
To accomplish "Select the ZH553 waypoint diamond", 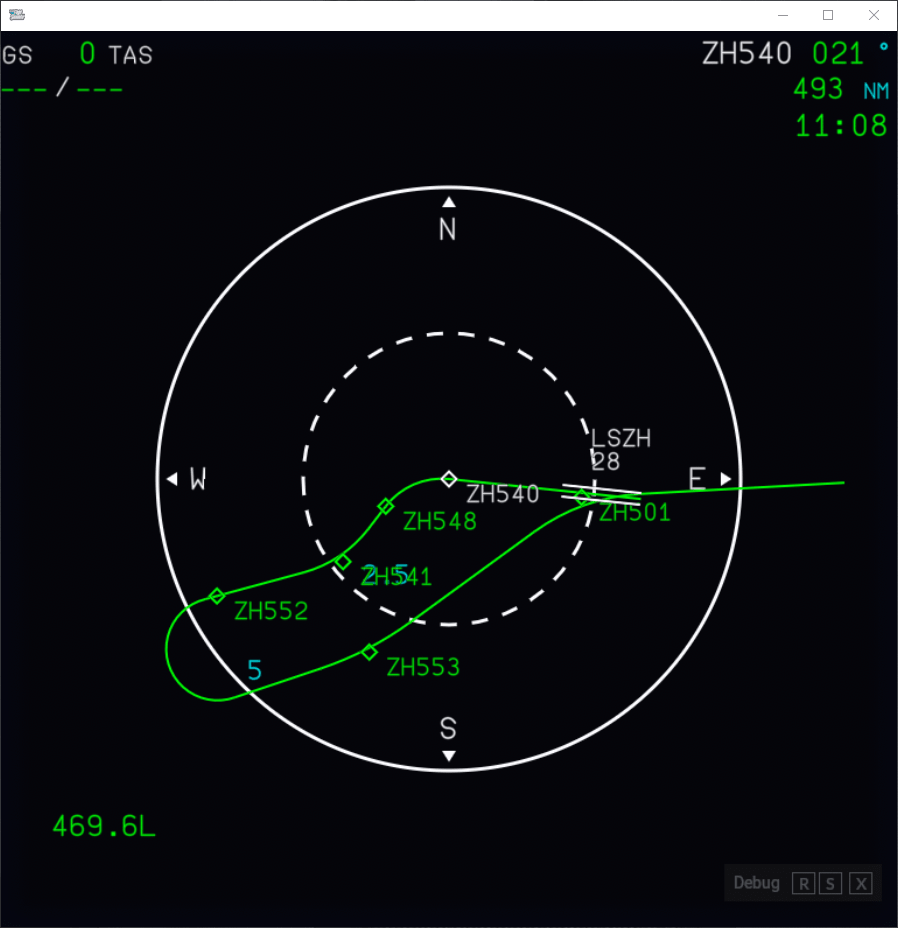I will [369, 652].
